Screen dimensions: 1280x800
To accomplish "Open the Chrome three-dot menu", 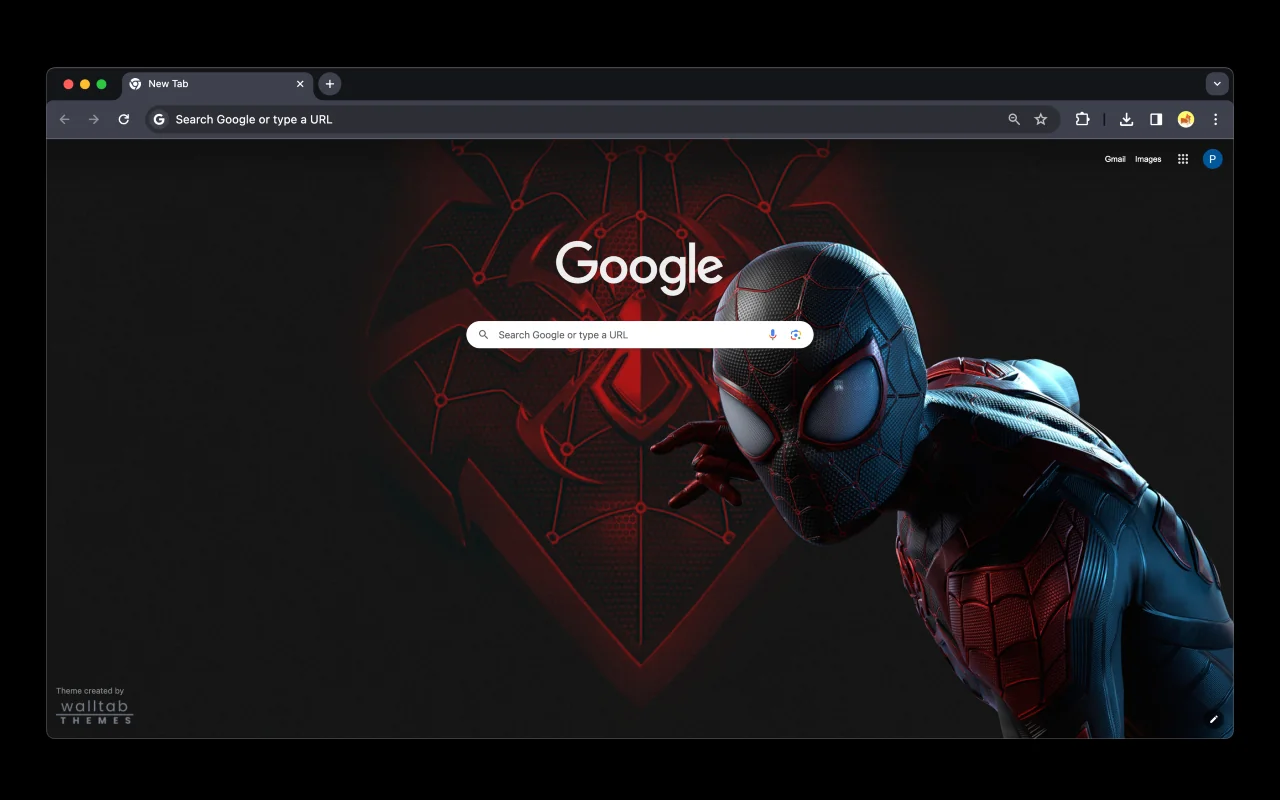I will point(1216,119).
